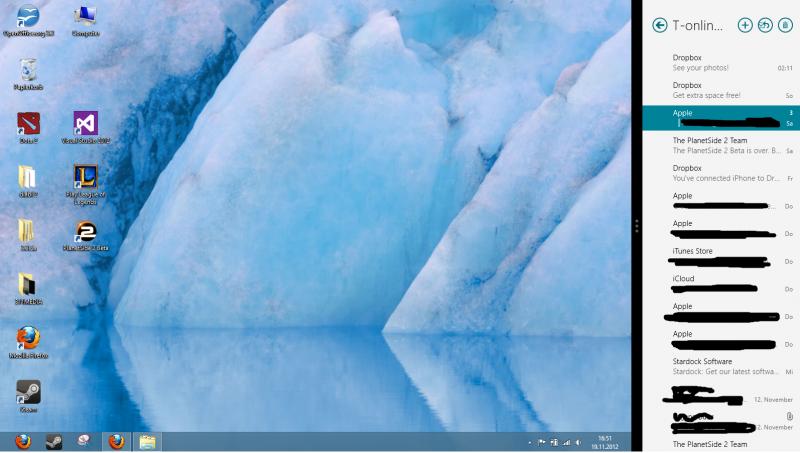The height and width of the screenshot is (453, 800).
Task: Show hidden tray icons with the arrow
Action: pos(529,442)
